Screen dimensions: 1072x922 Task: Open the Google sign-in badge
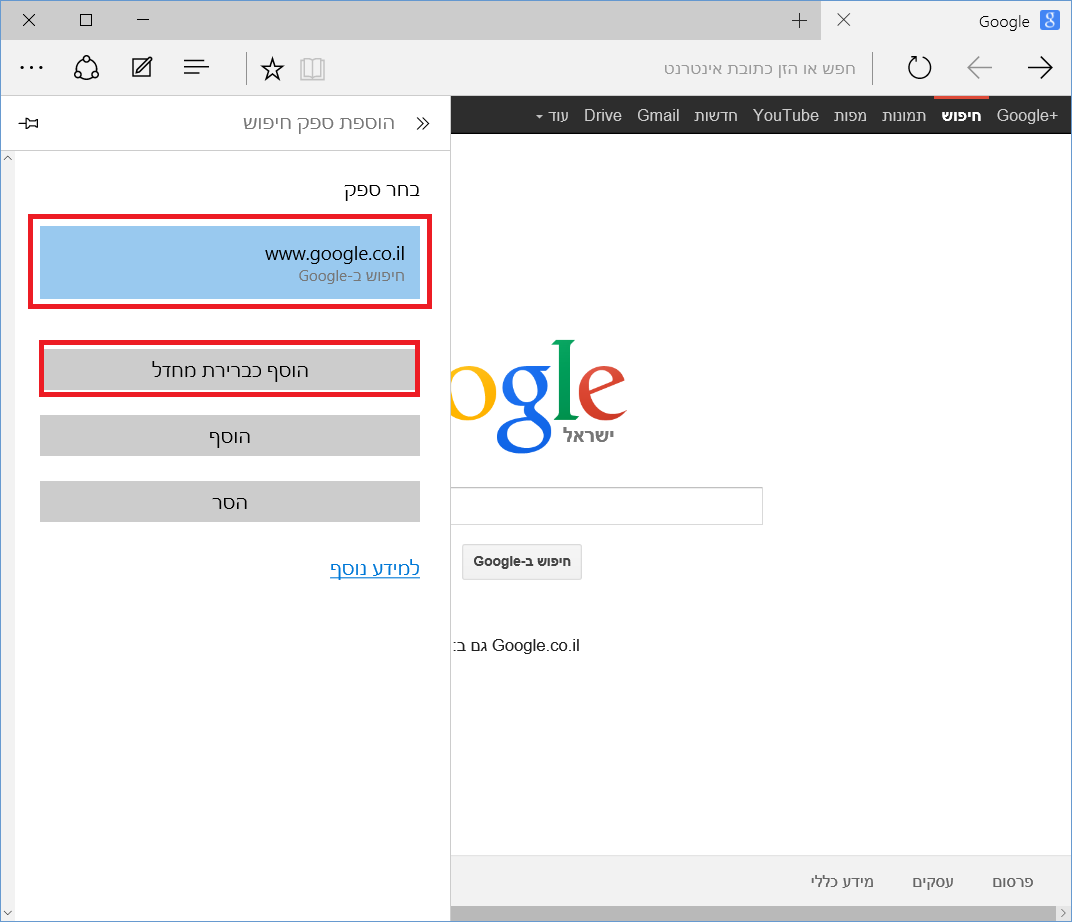(1049, 20)
